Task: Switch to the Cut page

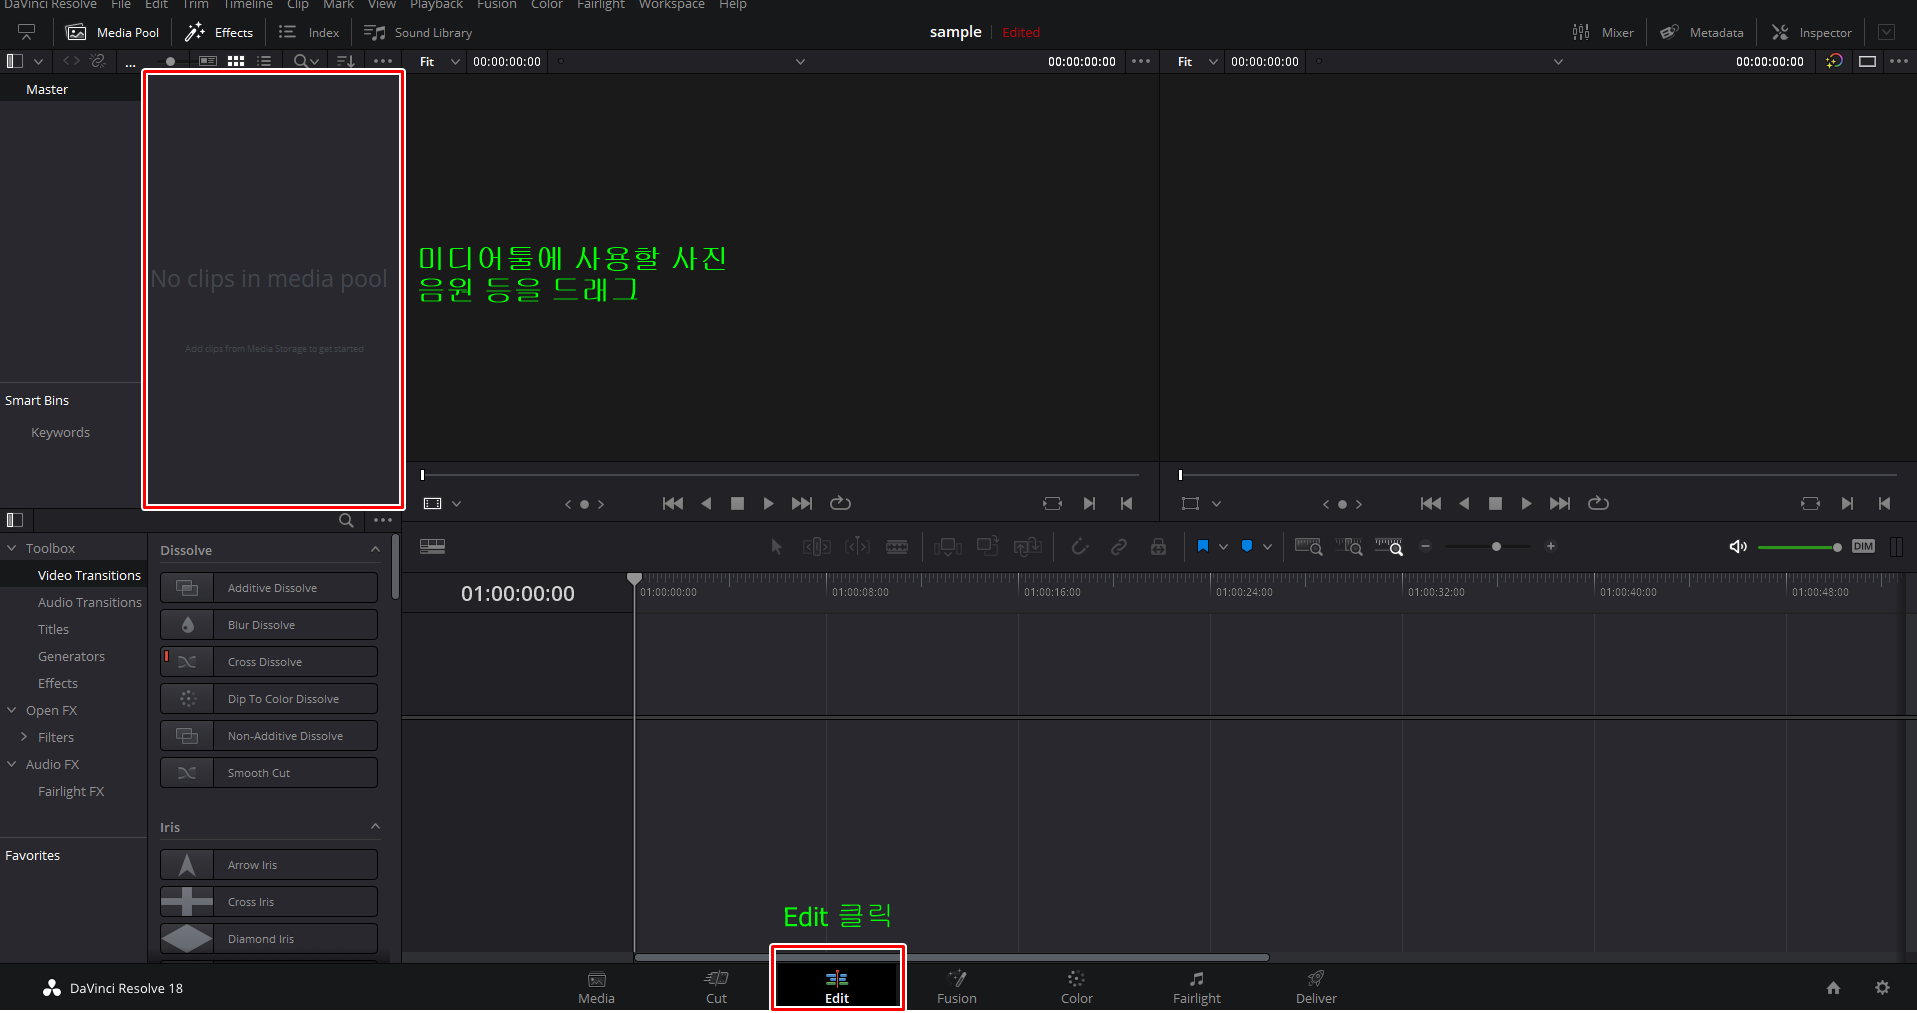Action: click(717, 987)
